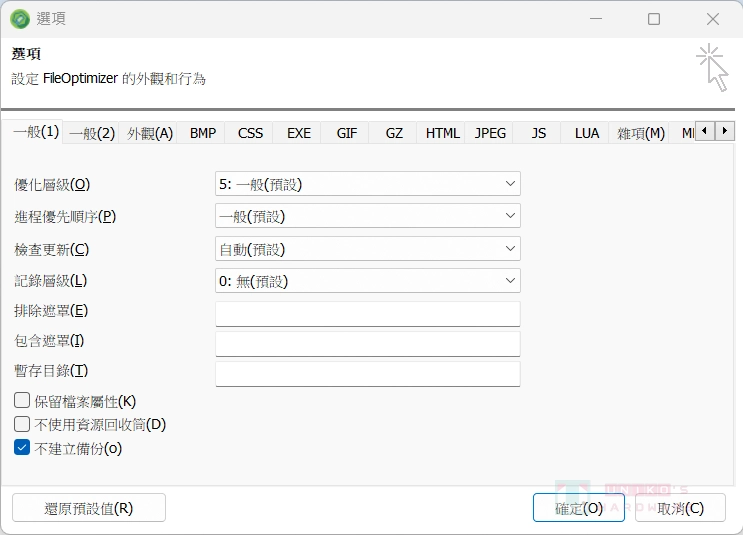Image resolution: width=743 pixels, height=535 pixels.
Task: Open the 優化層級(O) dropdown
Action: (367, 184)
